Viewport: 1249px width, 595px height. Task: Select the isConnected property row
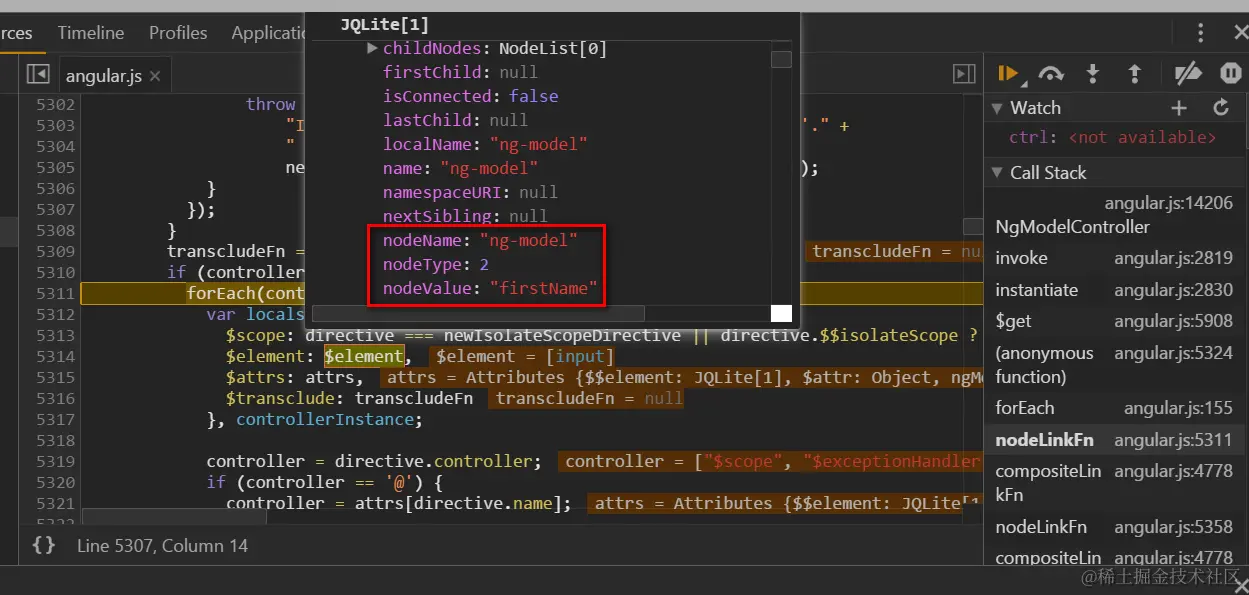point(470,96)
